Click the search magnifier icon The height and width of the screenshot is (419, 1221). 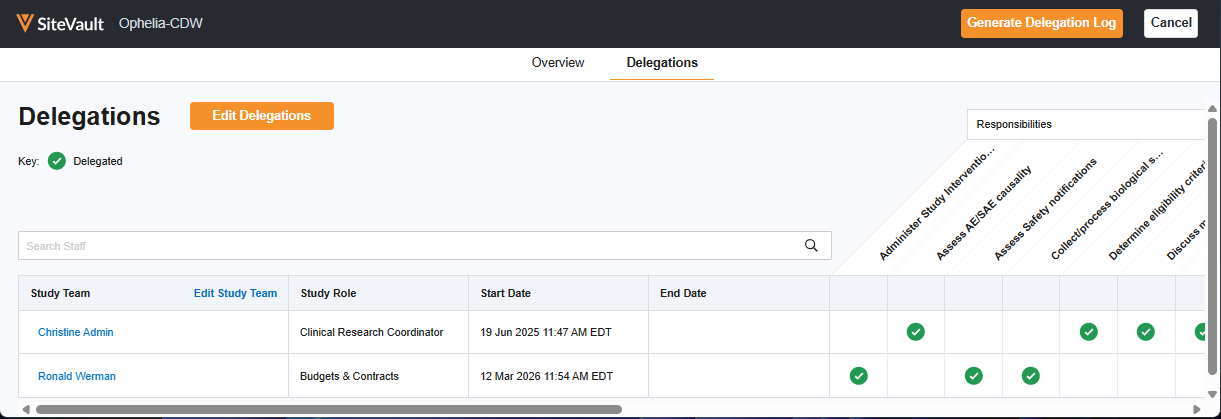811,245
